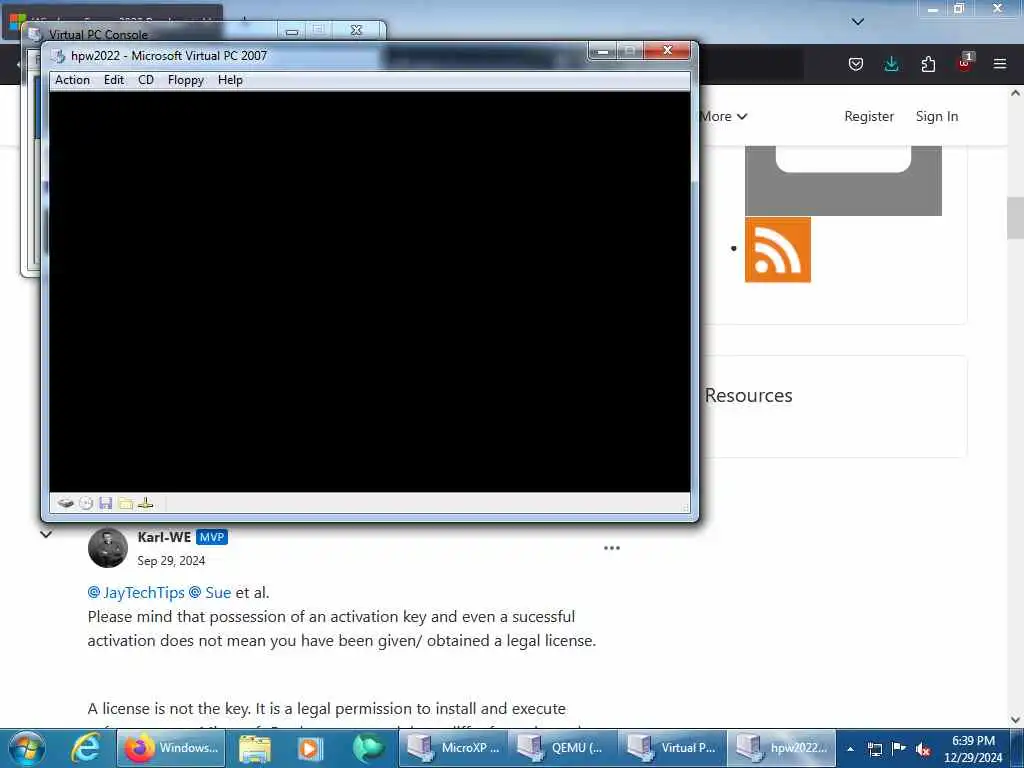Viewport: 1024px width, 768px height.
Task: Open the Action menu in Virtual PC
Action: pos(72,80)
